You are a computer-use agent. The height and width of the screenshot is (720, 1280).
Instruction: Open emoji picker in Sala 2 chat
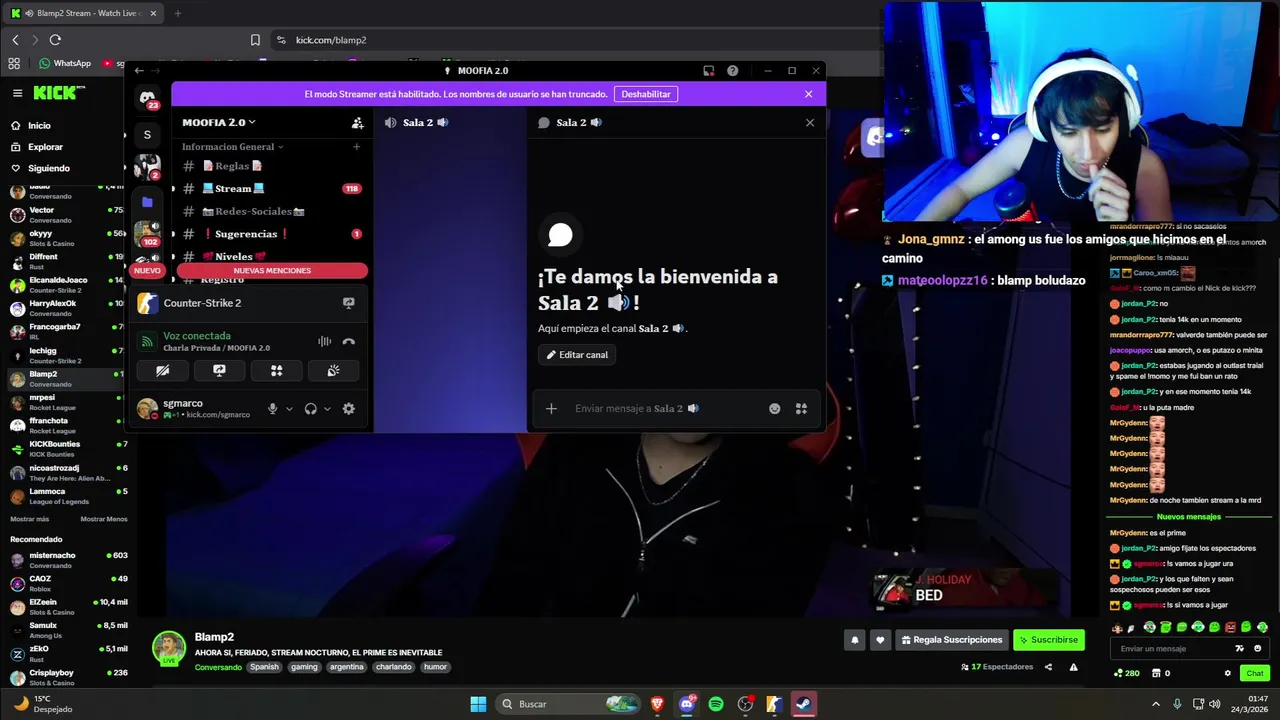point(774,409)
